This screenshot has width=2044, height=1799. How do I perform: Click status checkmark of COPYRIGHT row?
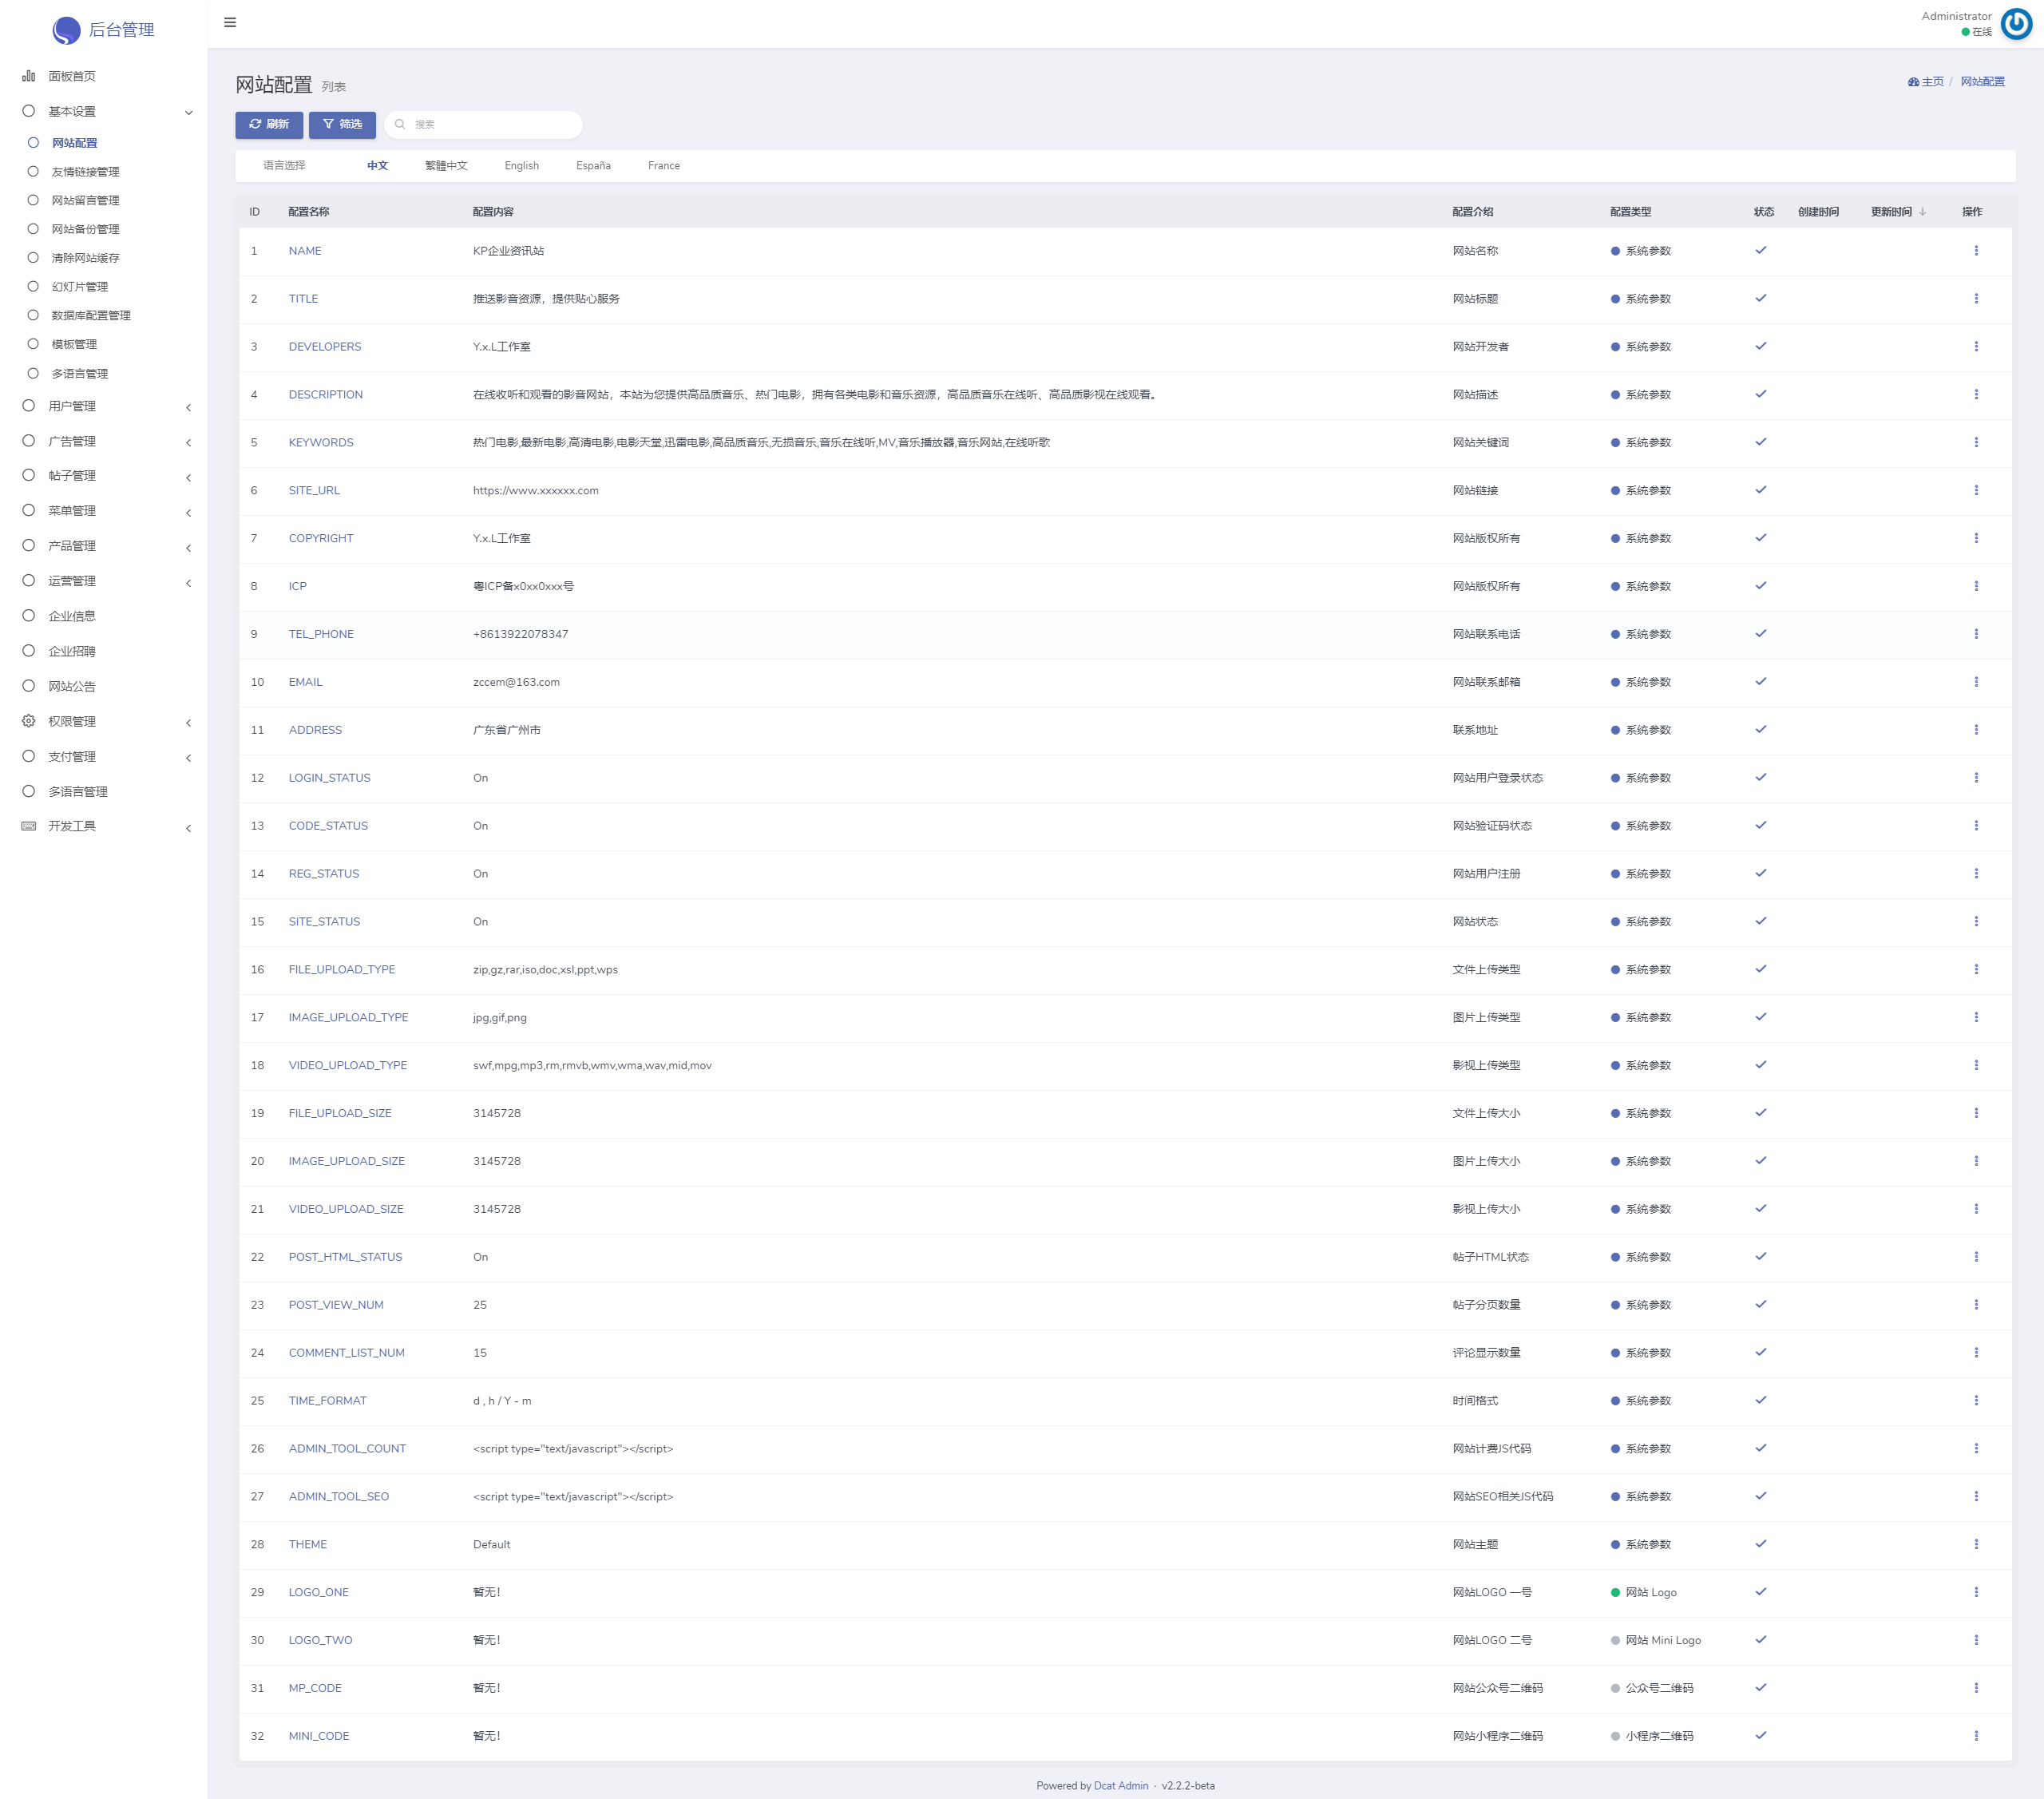point(1761,538)
